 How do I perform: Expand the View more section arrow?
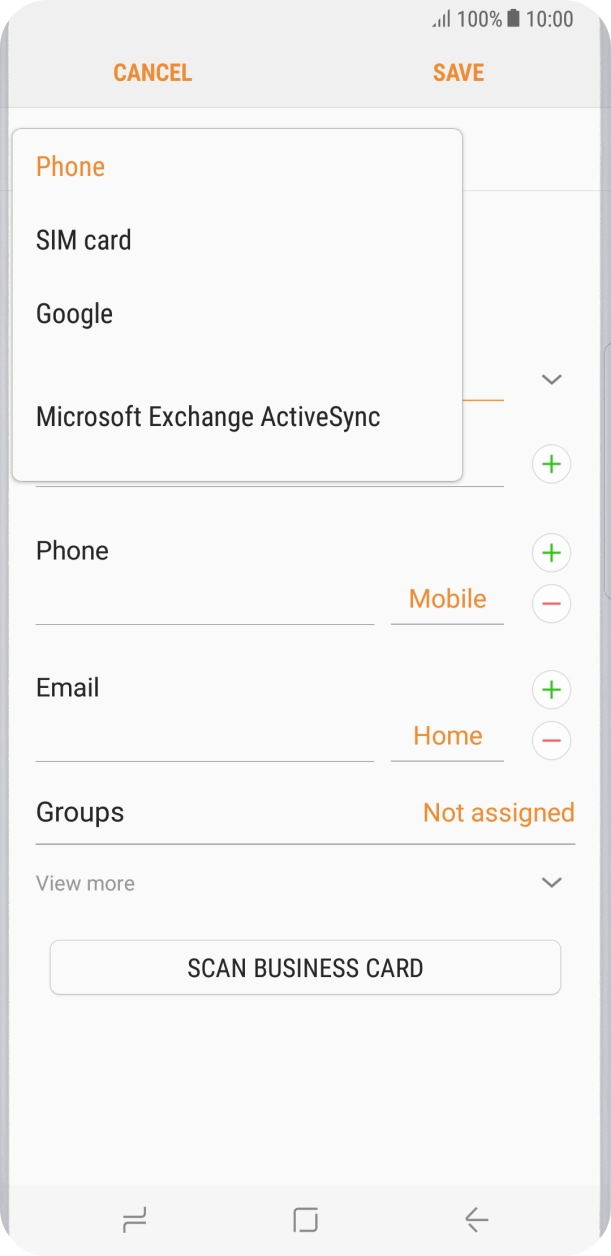coord(551,883)
